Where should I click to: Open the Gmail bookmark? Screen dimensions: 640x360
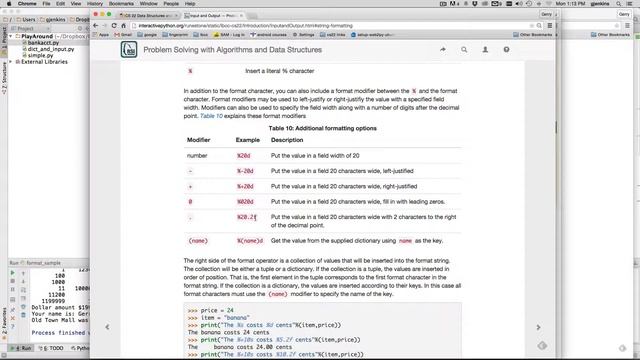[124, 35]
